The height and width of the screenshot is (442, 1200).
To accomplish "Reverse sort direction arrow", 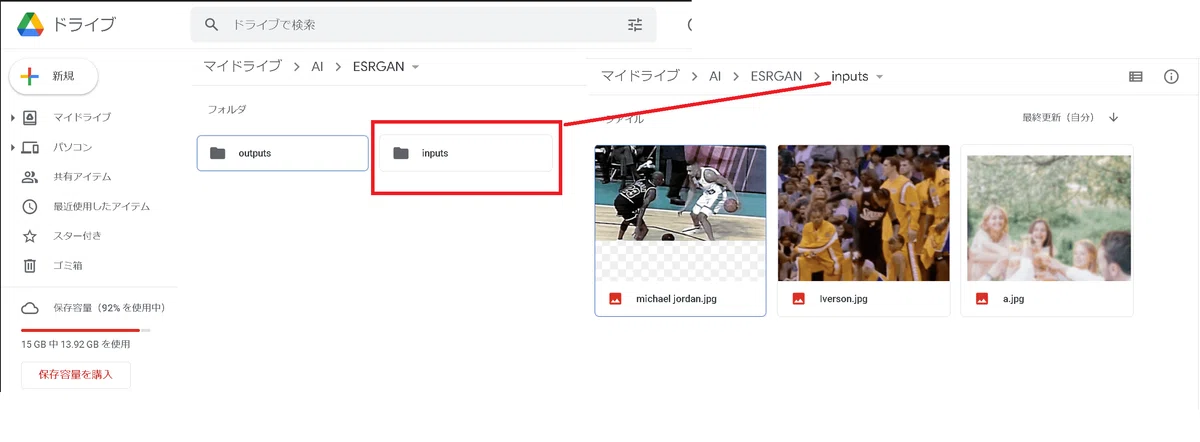I will click(x=1113, y=118).
